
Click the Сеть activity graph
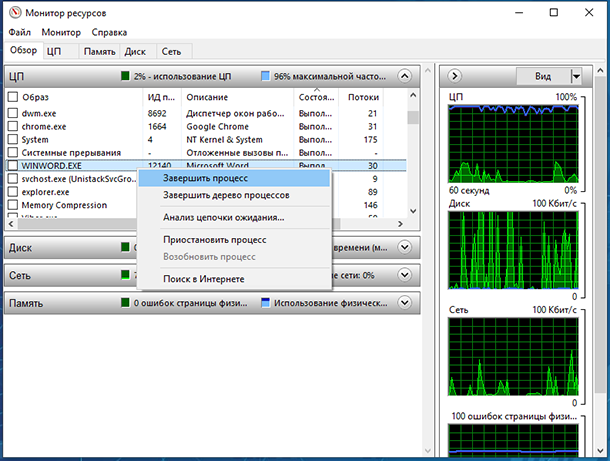click(513, 356)
